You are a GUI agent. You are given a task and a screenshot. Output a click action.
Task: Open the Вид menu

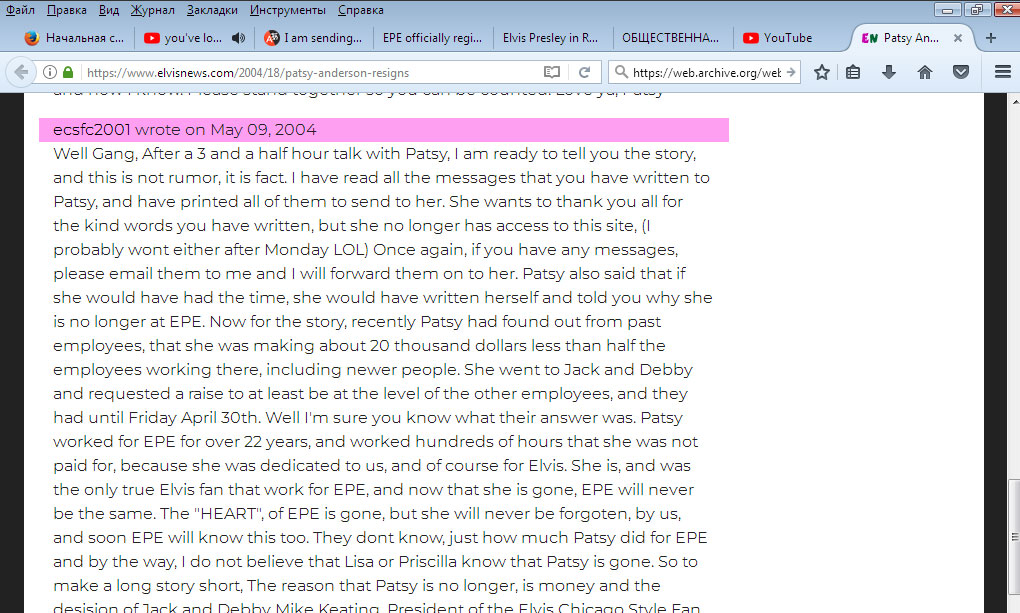click(109, 10)
